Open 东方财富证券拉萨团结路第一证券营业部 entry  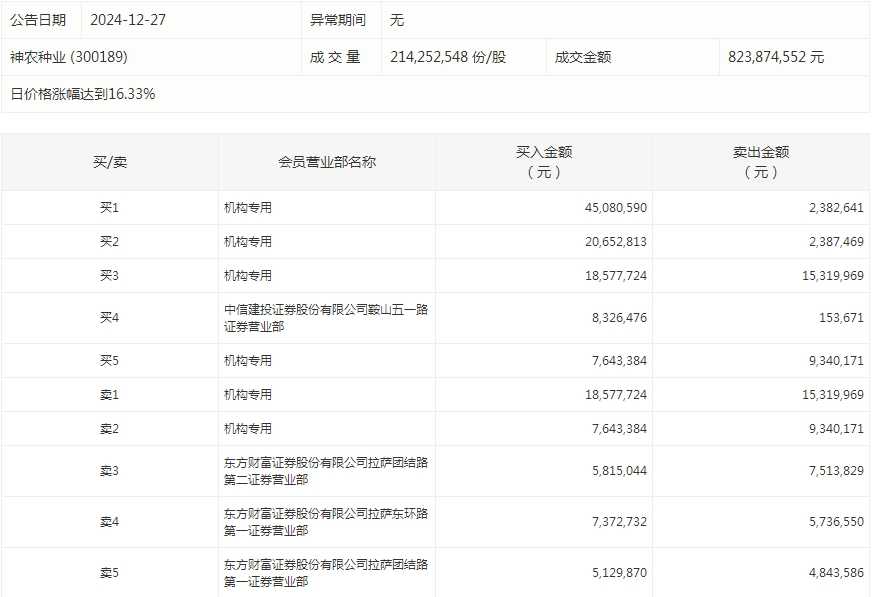327,573
